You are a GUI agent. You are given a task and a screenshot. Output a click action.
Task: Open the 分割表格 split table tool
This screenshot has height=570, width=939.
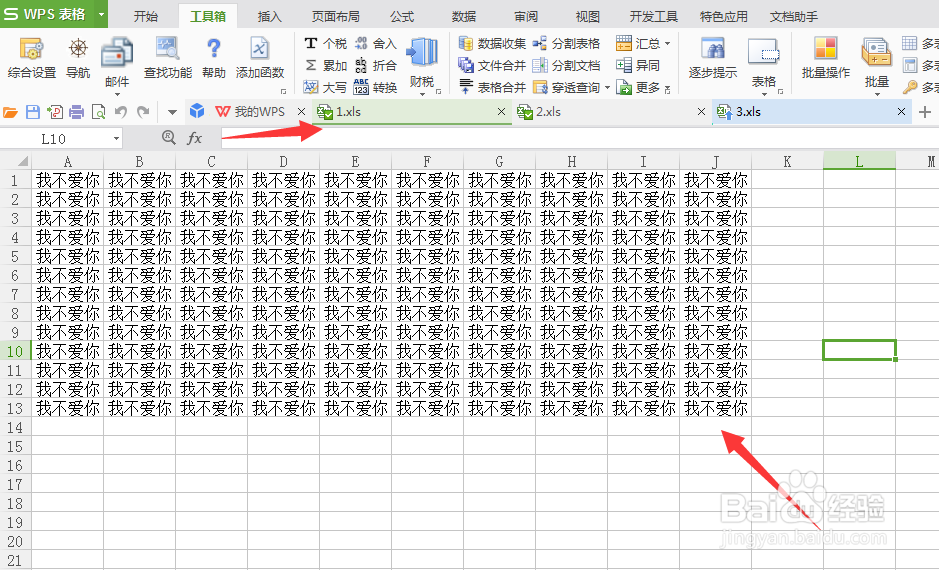coord(567,43)
